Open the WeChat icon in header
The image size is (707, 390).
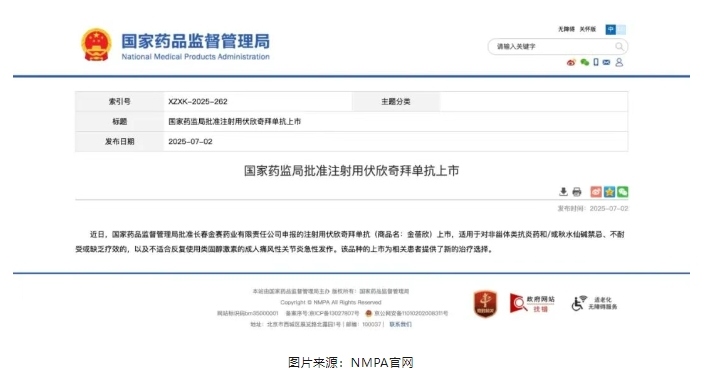pos(585,62)
